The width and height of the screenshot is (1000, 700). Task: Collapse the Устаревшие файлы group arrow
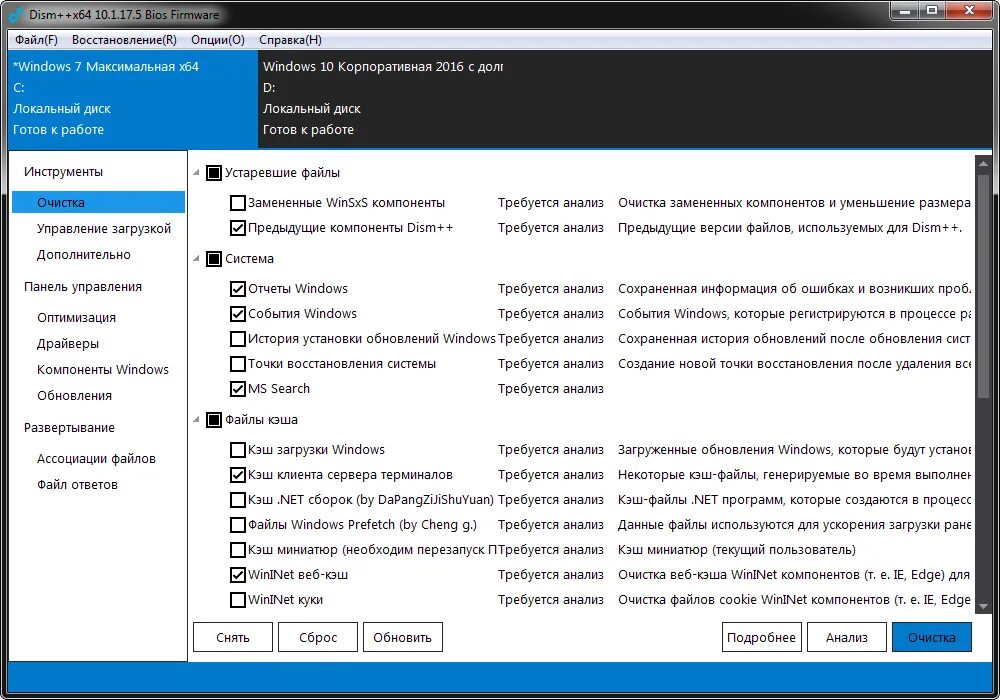(x=196, y=173)
